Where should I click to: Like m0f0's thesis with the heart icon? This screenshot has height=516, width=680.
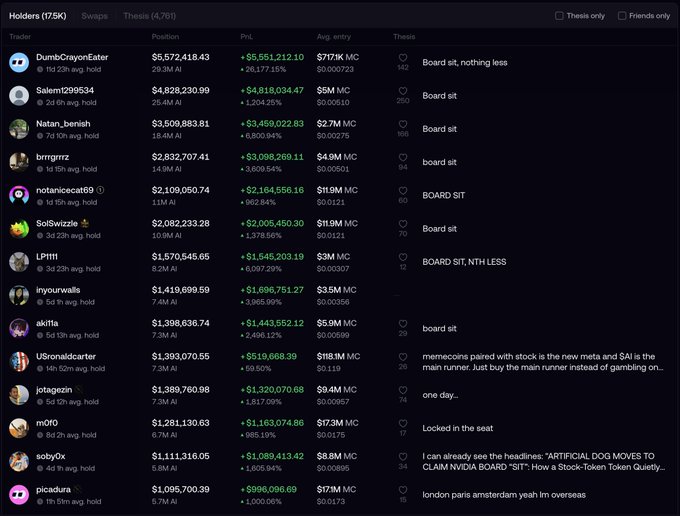(x=403, y=423)
